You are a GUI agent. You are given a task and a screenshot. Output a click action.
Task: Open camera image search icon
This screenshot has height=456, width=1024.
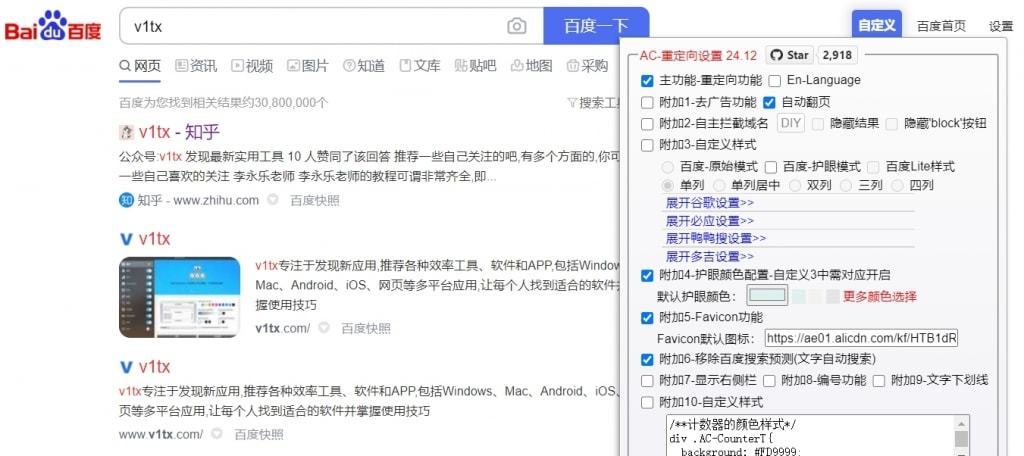coord(516,26)
